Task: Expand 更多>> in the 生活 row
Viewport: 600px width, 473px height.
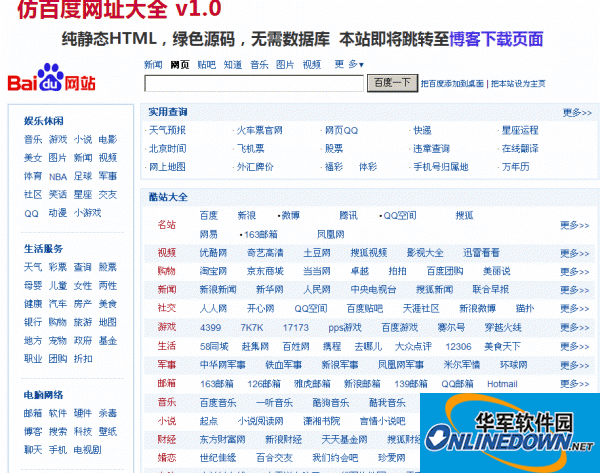Action: [x=575, y=347]
